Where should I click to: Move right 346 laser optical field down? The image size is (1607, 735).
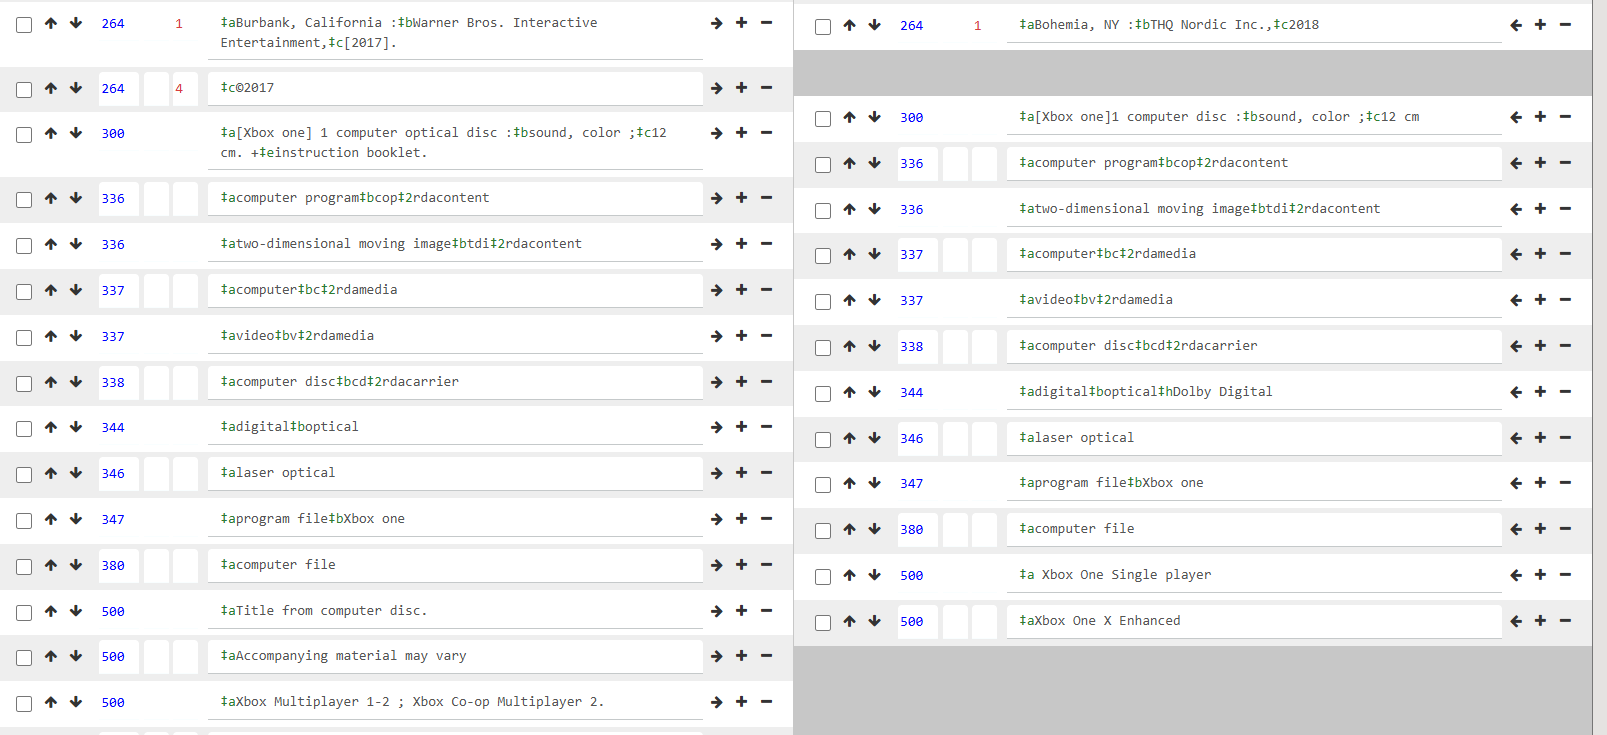click(x=875, y=438)
